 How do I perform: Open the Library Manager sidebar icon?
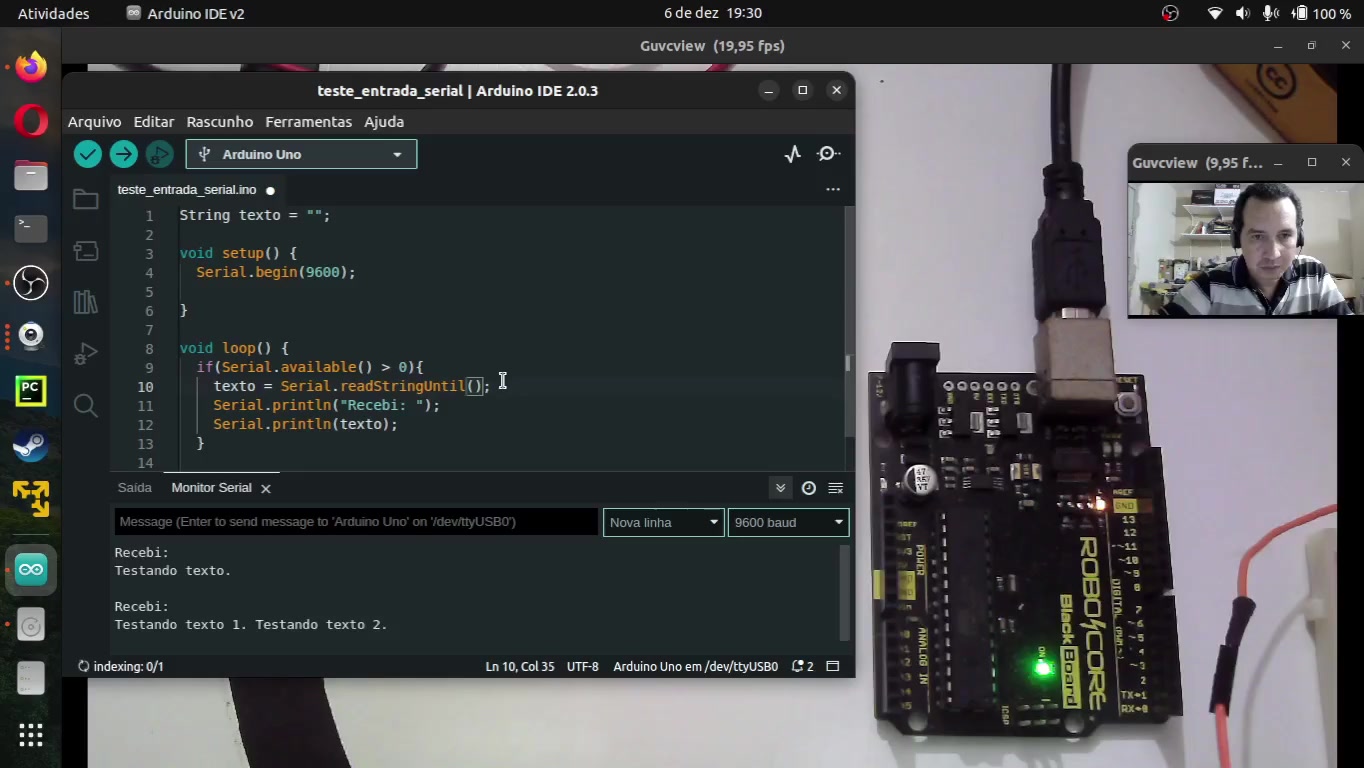click(x=85, y=301)
